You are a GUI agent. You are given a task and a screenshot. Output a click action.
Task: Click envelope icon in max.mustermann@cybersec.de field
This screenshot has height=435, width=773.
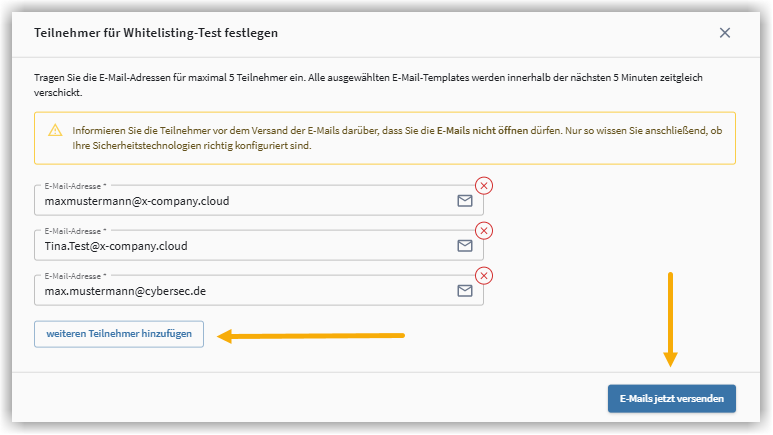click(464, 290)
